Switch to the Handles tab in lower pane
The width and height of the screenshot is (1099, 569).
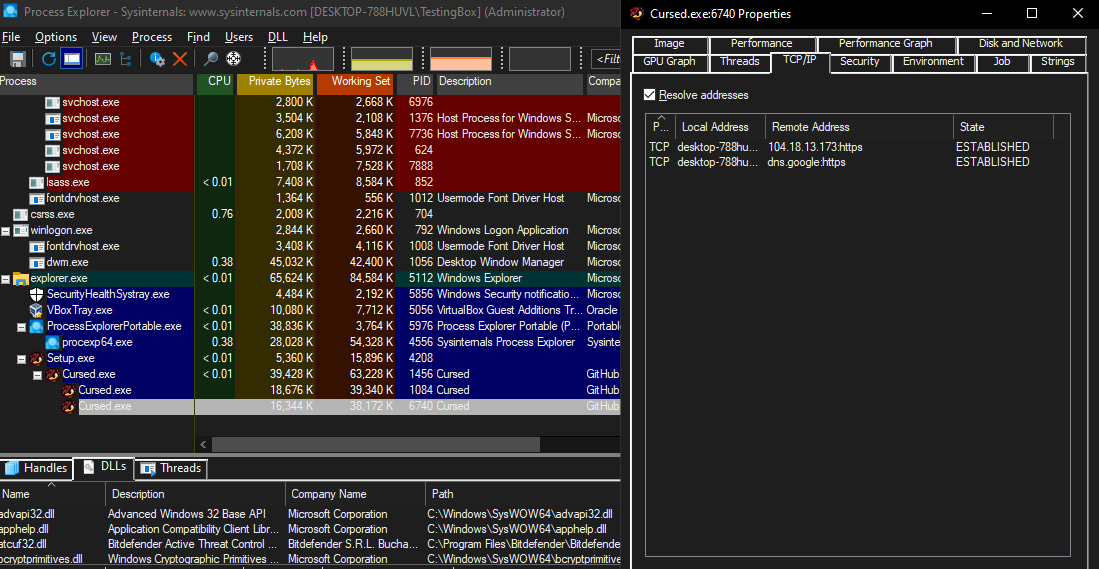click(36, 468)
